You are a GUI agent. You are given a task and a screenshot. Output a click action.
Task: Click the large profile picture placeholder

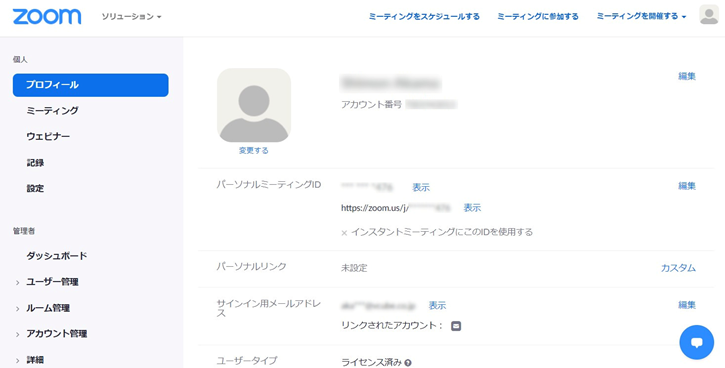254,105
